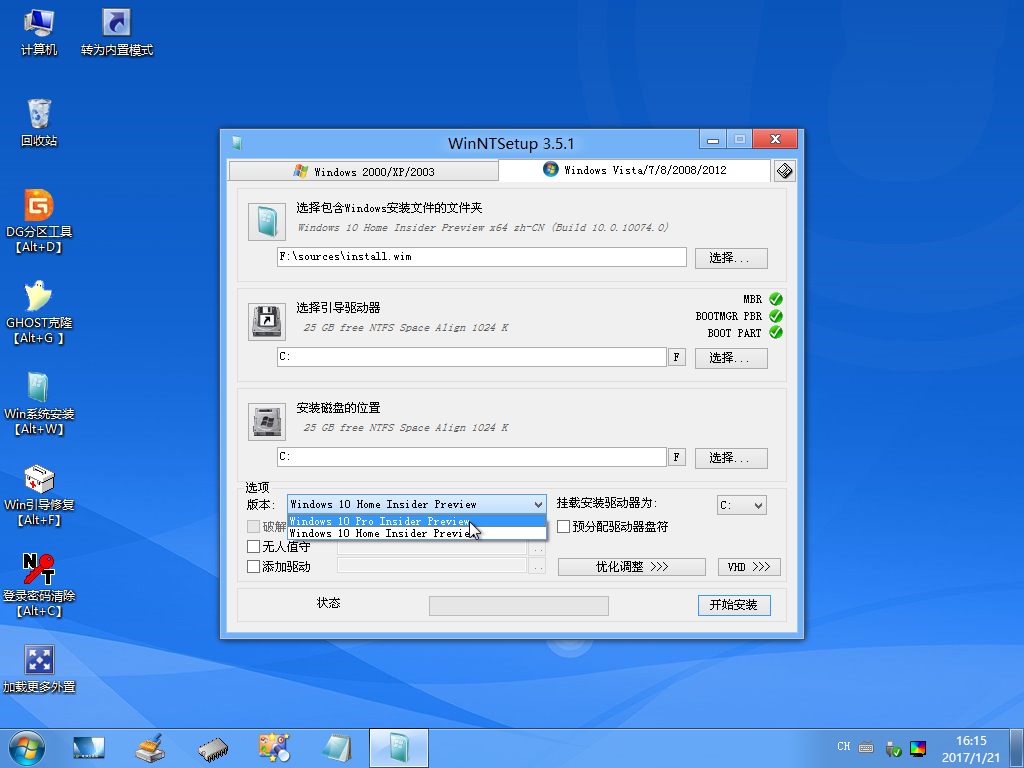The height and width of the screenshot is (768, 1024).
Task: Click the Windows install source folder icon
Action: pyautogui.click(x=266, y=221)
